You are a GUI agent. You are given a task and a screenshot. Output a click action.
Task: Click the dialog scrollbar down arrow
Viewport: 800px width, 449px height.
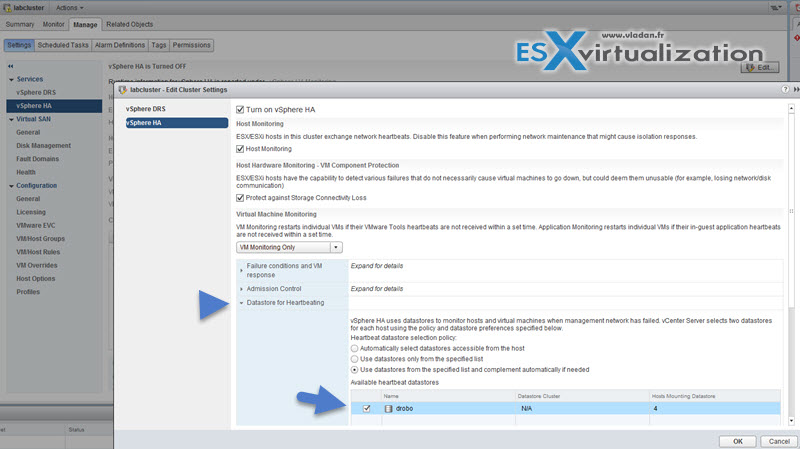[x=791, y=421]
